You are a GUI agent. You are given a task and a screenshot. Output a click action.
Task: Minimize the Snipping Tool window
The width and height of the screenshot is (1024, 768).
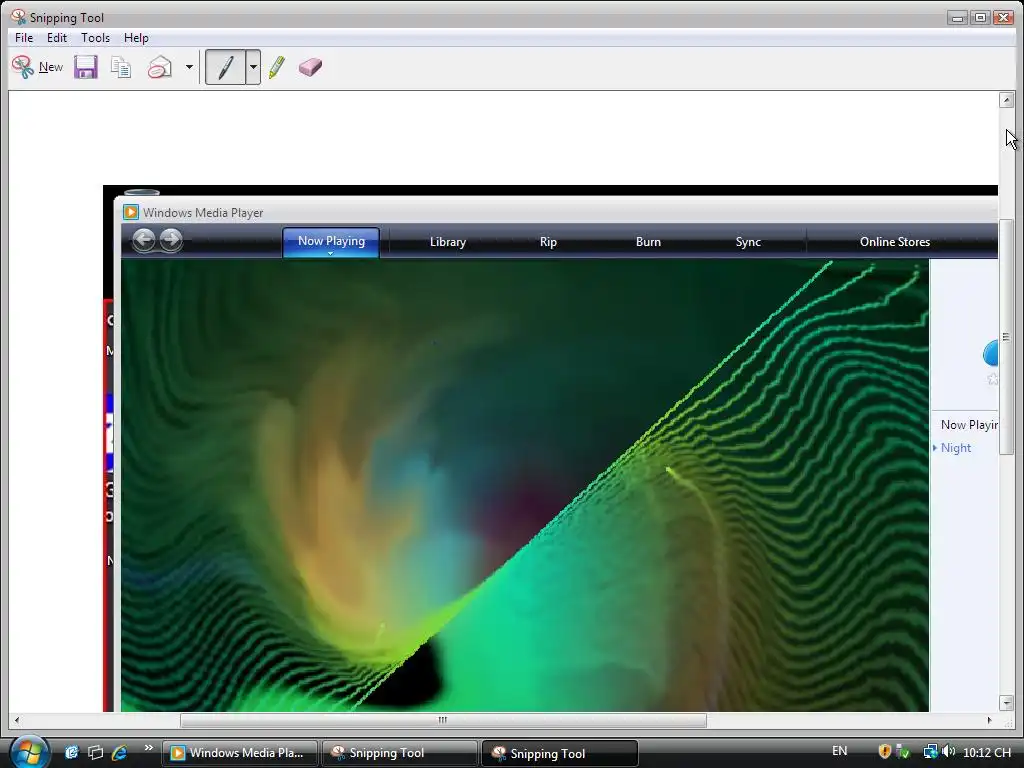click(957, 18)
